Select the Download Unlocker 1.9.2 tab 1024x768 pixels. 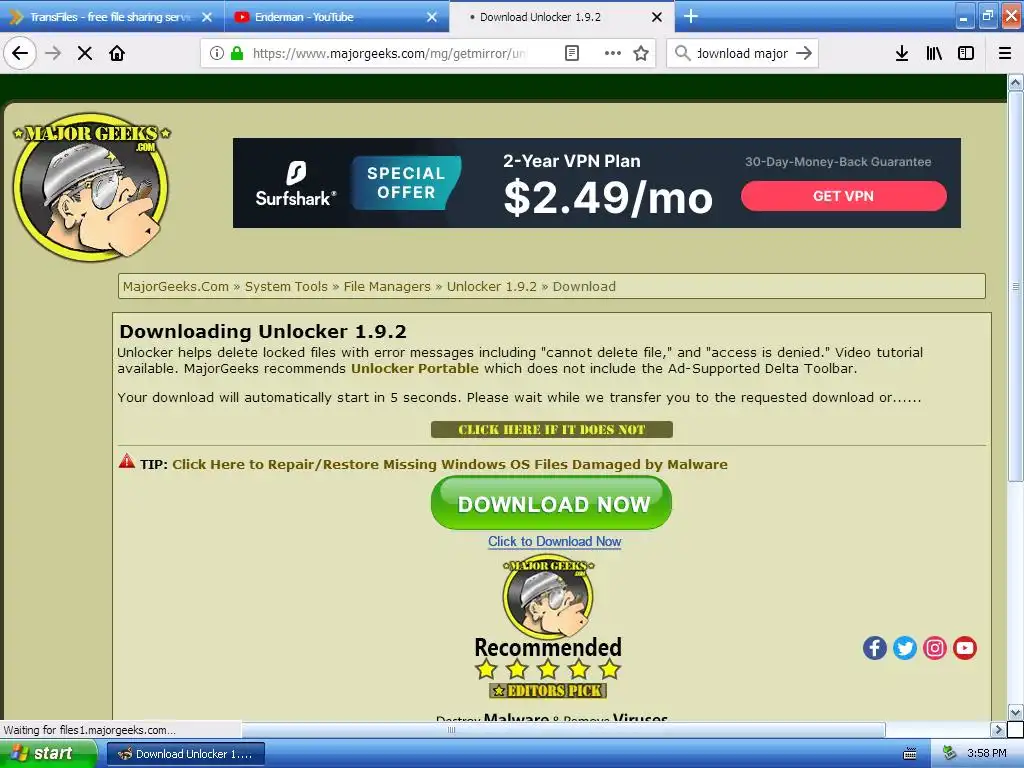(562, 17)
